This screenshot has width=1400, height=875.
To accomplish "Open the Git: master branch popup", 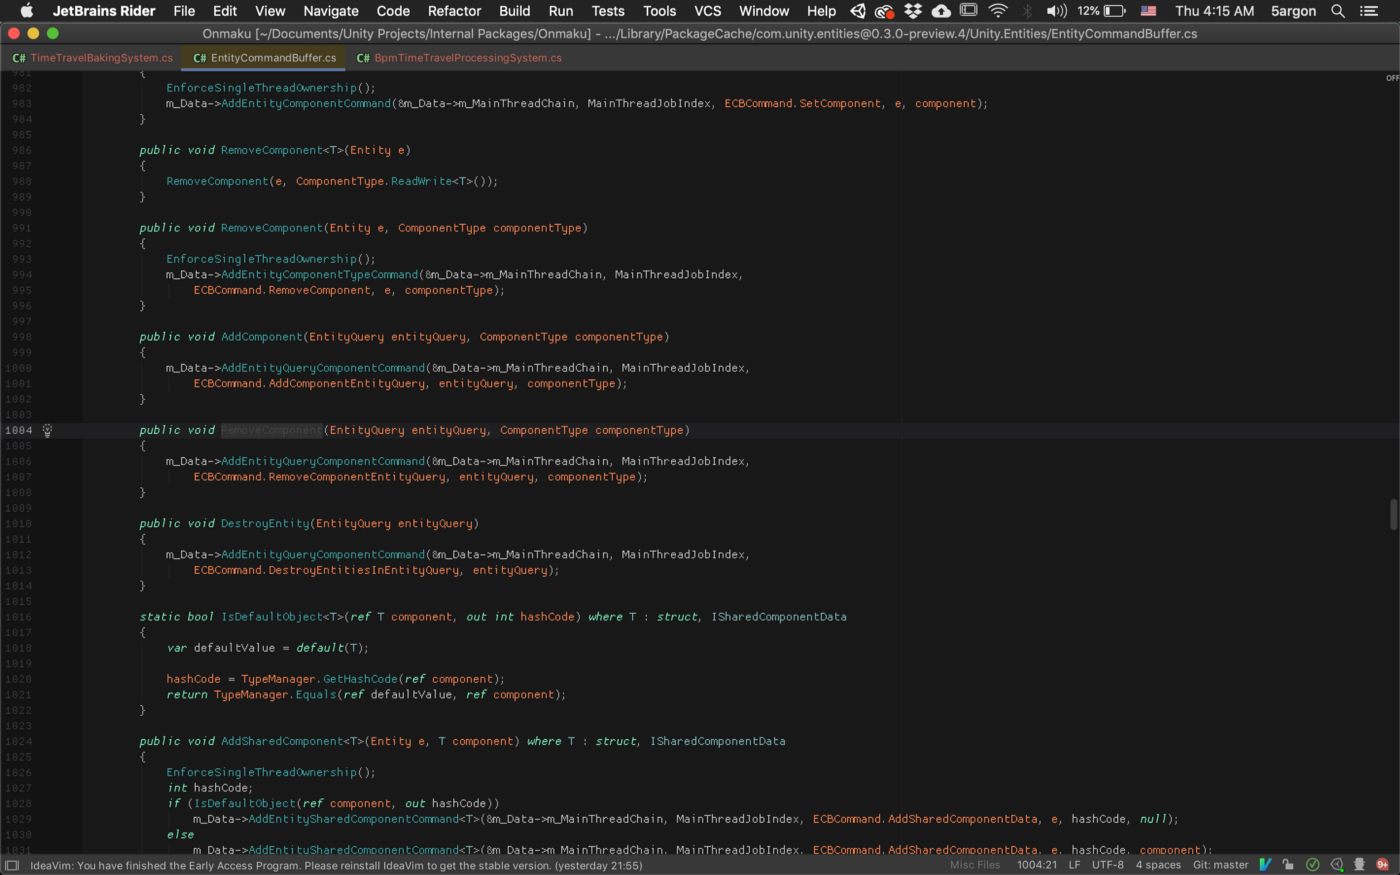I will point(1220,865).
